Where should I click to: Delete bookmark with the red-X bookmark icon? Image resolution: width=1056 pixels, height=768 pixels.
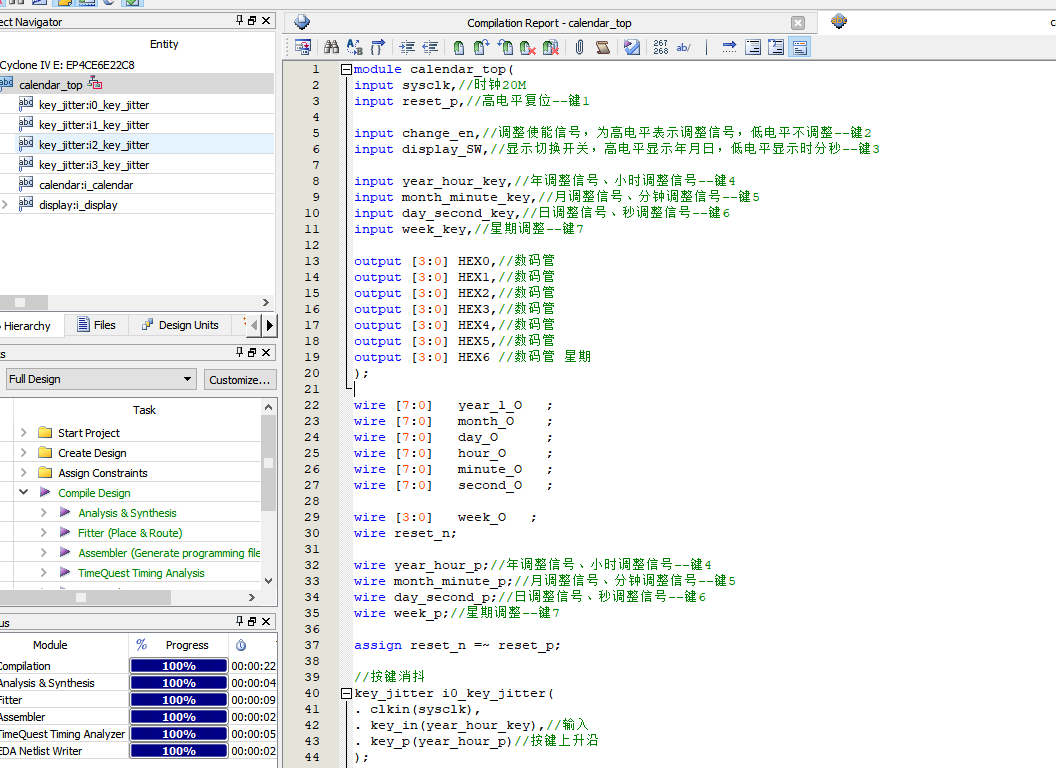pyautogui.click(x=528, y=47)
